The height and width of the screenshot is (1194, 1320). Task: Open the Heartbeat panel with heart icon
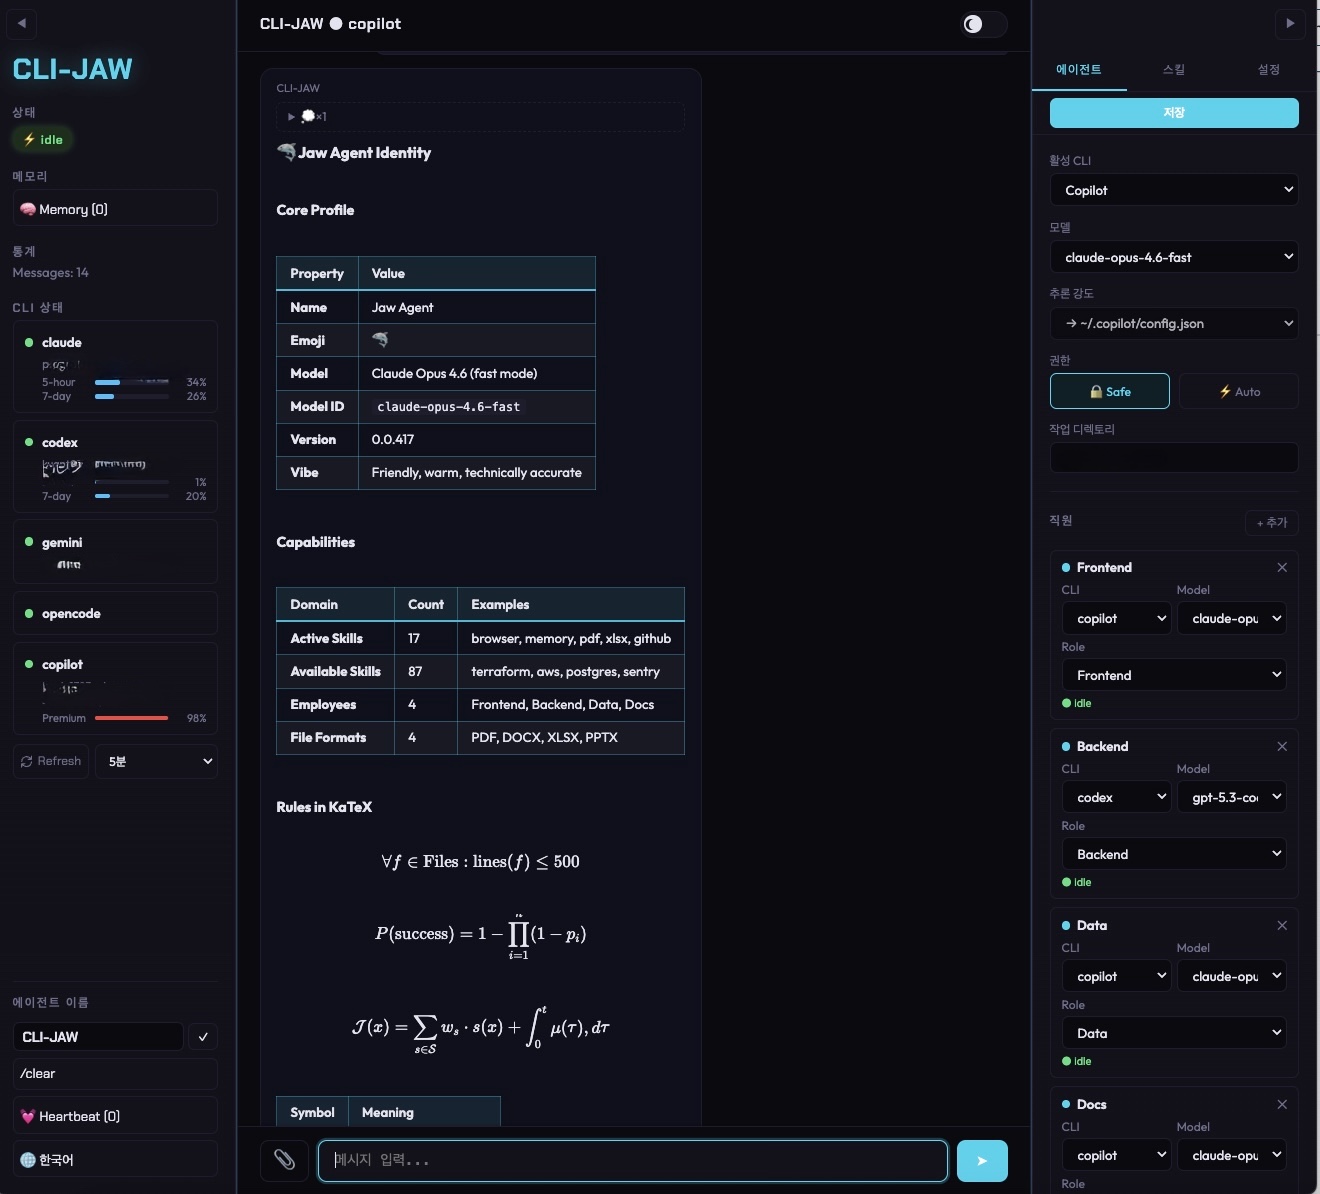30,1116
